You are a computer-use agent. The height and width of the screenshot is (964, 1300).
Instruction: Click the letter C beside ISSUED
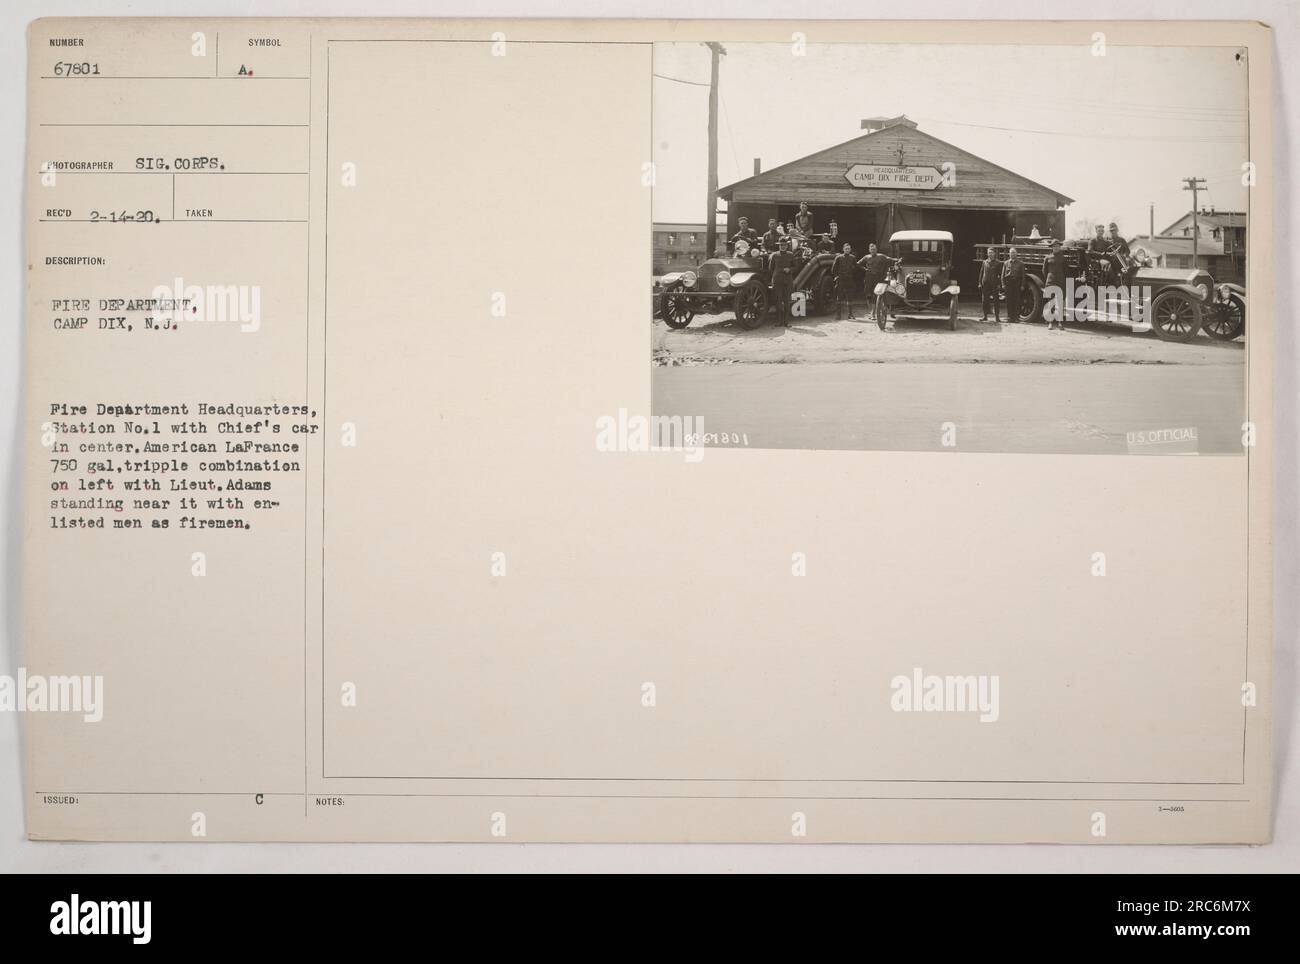(x=261, y=801)
